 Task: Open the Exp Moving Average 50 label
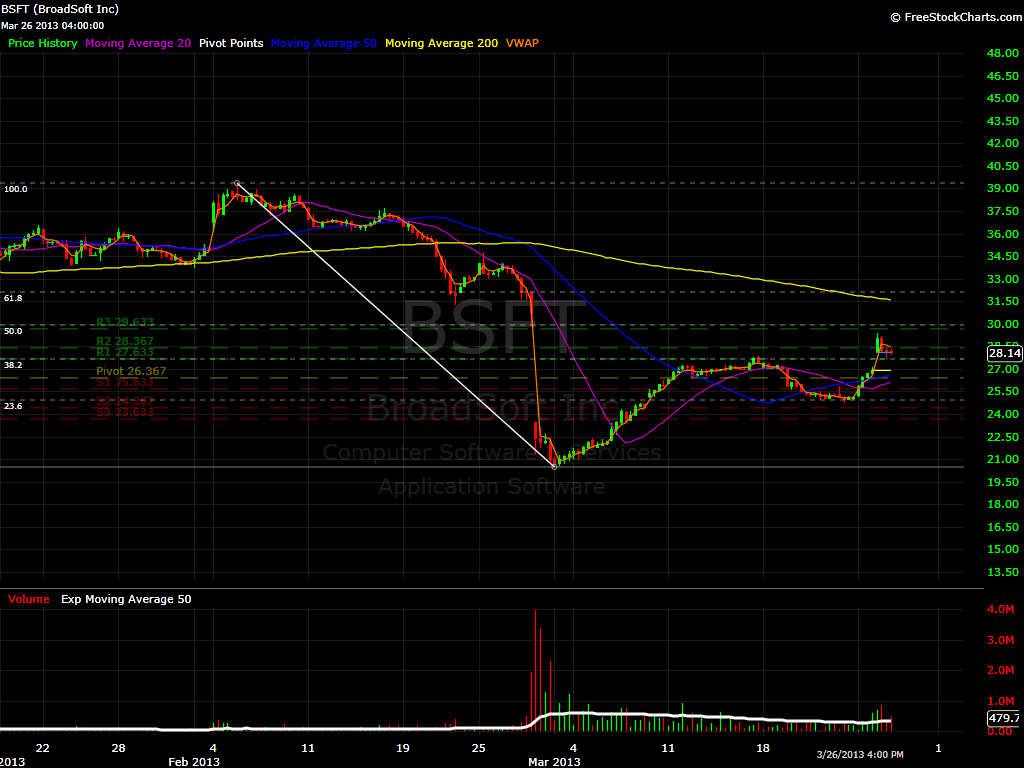pyautogui.click(x=124, y=599)
